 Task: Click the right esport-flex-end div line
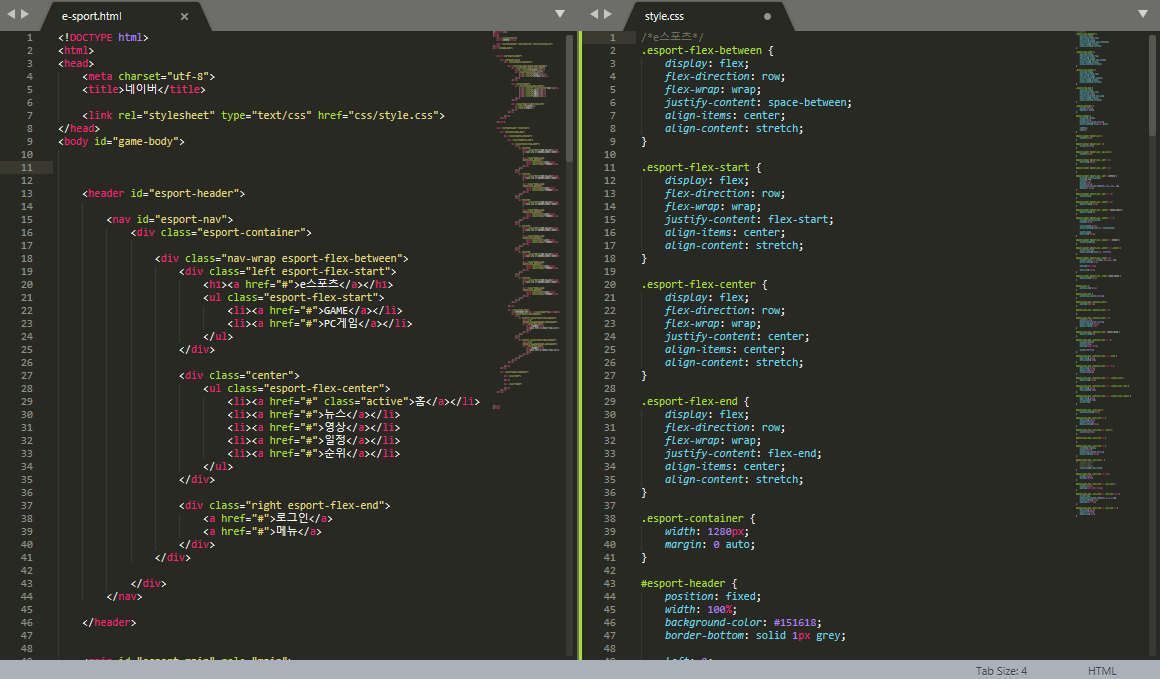(284, 506)
